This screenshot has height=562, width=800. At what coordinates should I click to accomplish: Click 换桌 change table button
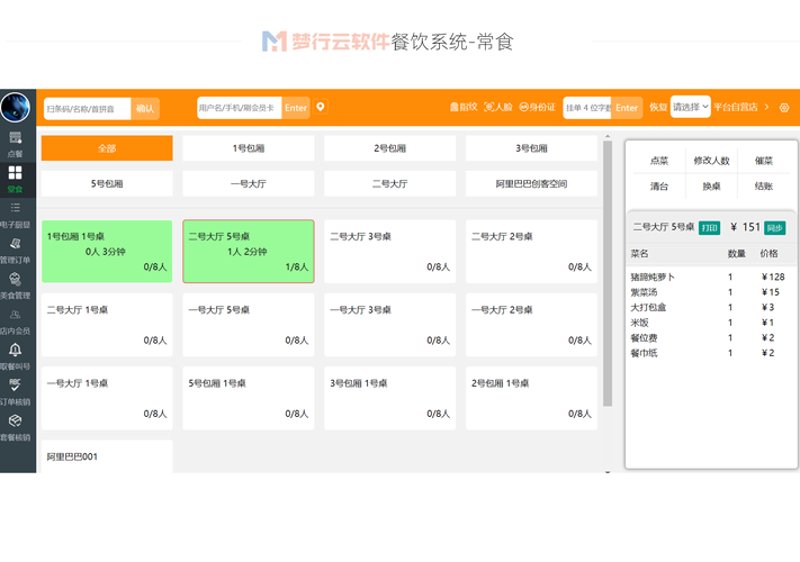[711, 186]
